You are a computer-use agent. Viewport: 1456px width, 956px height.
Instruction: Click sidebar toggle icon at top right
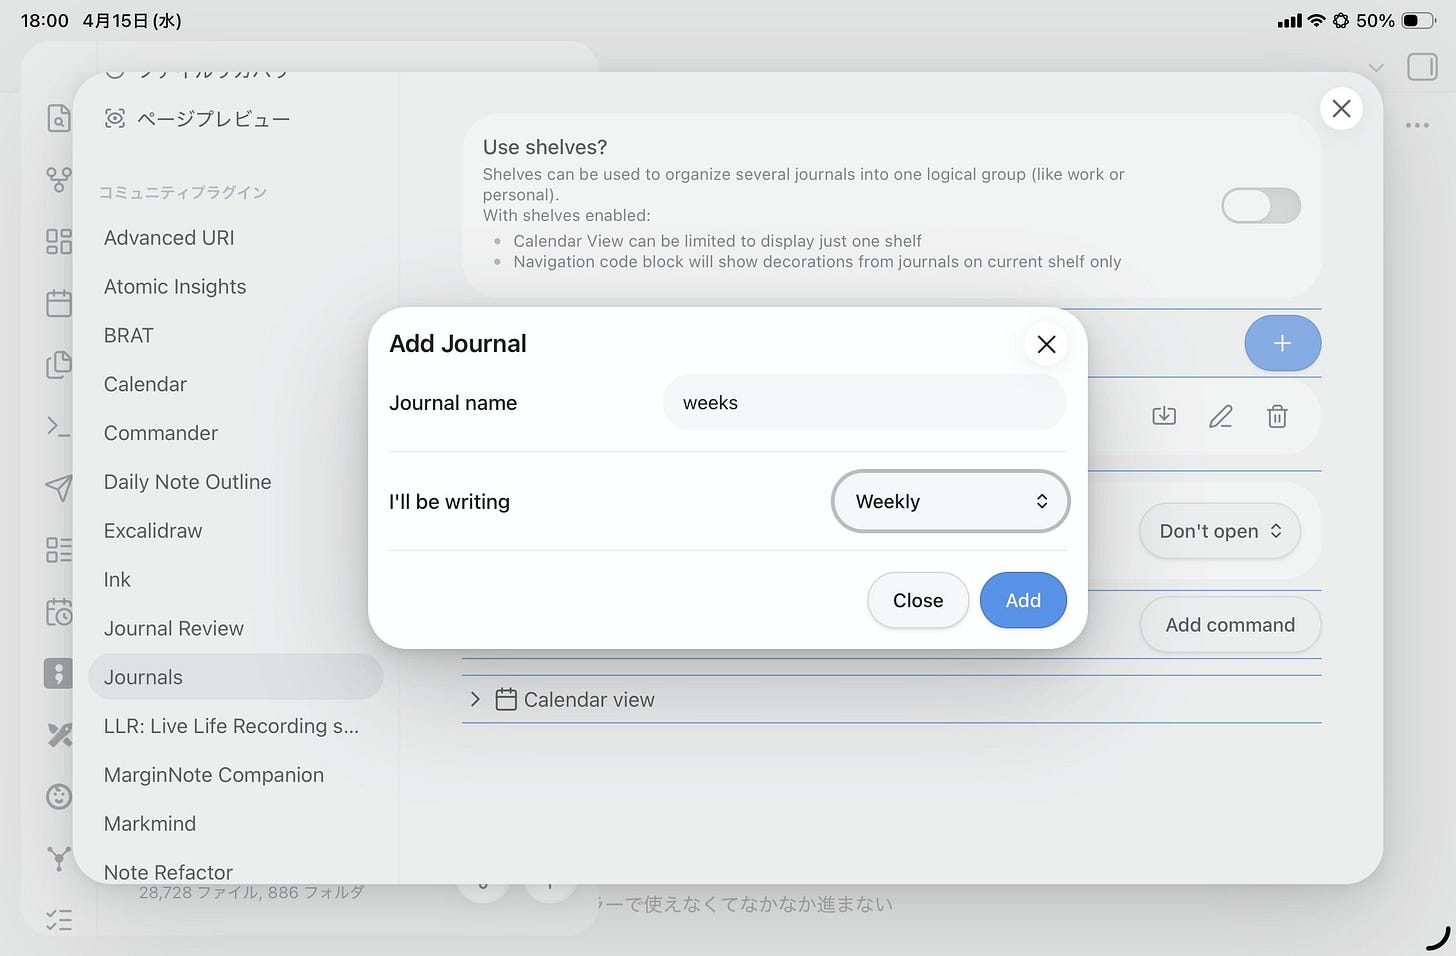[x=1422, y=67]
